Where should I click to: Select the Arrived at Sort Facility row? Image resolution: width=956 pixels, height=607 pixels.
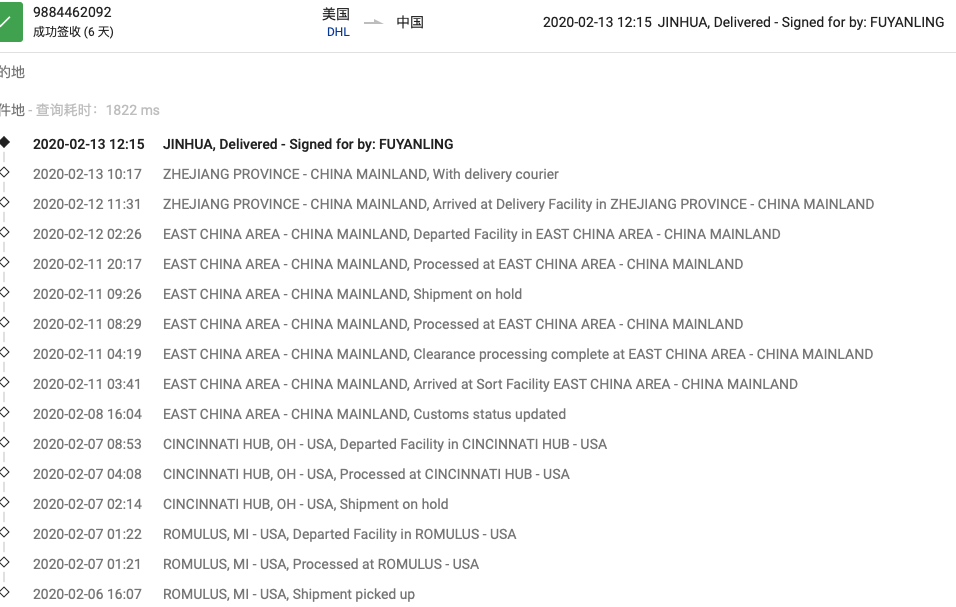(x=415, y=385)
